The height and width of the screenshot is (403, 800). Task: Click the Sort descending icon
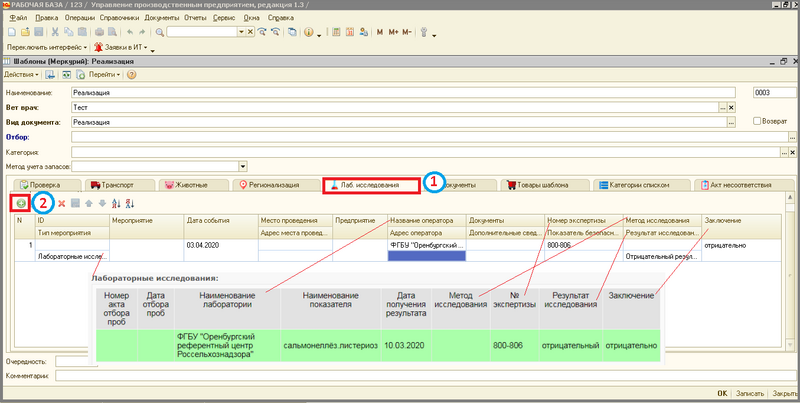130,204
